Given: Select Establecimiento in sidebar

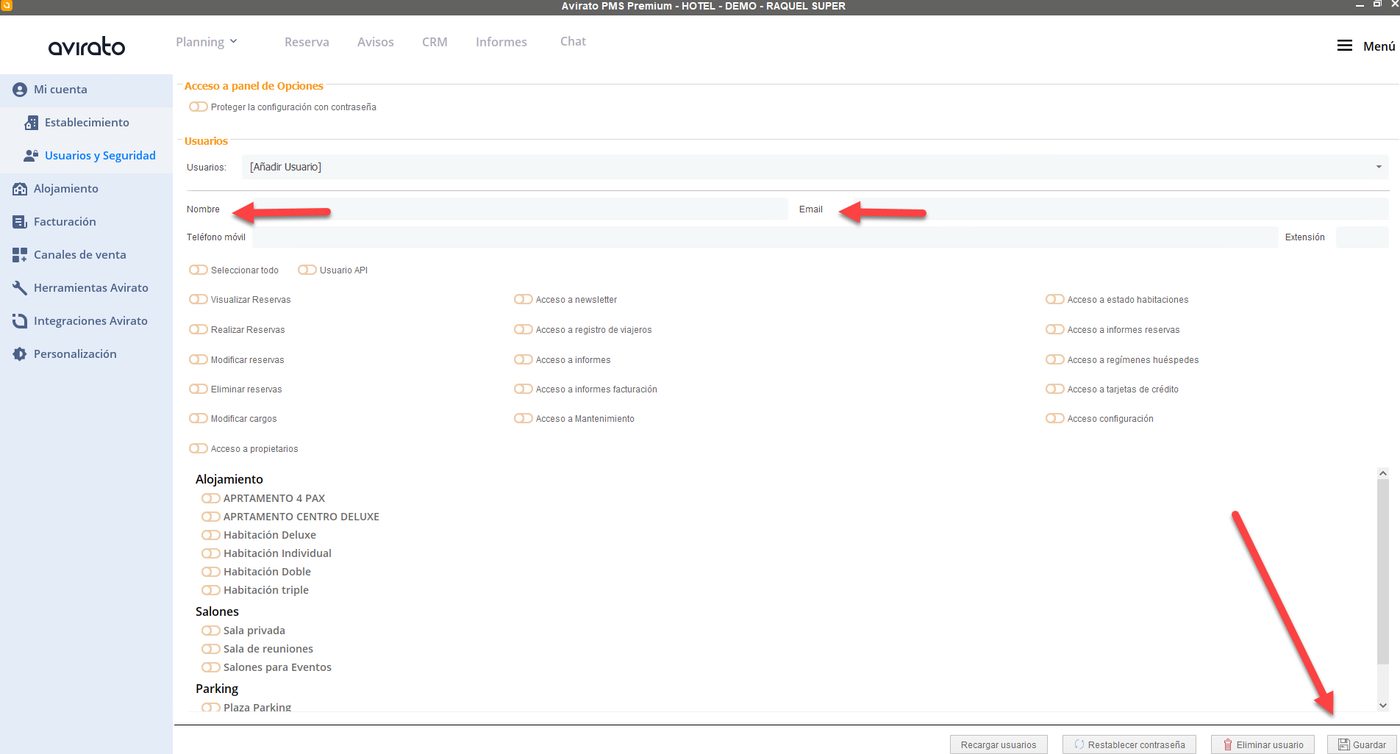Looking at the screenshot, I should click(87, 122).
